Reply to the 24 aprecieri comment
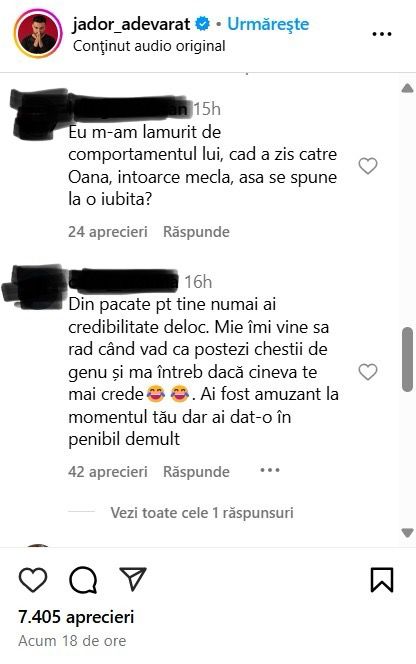 click(x=196, y=232)
